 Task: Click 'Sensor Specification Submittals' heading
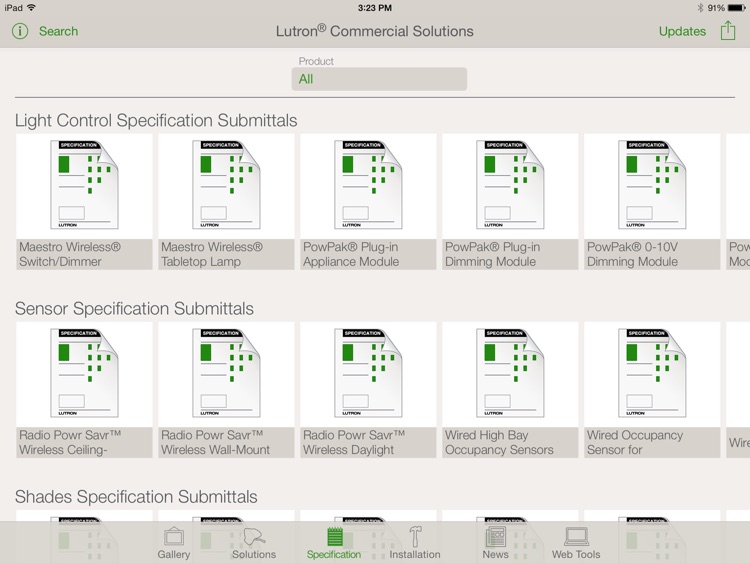click(x=134, y=309)
